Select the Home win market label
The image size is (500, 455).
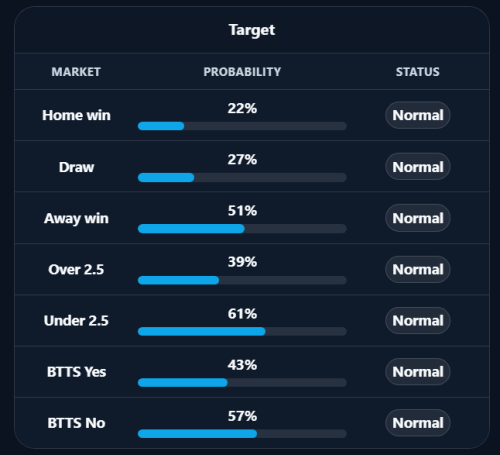[x=76, y=115]
